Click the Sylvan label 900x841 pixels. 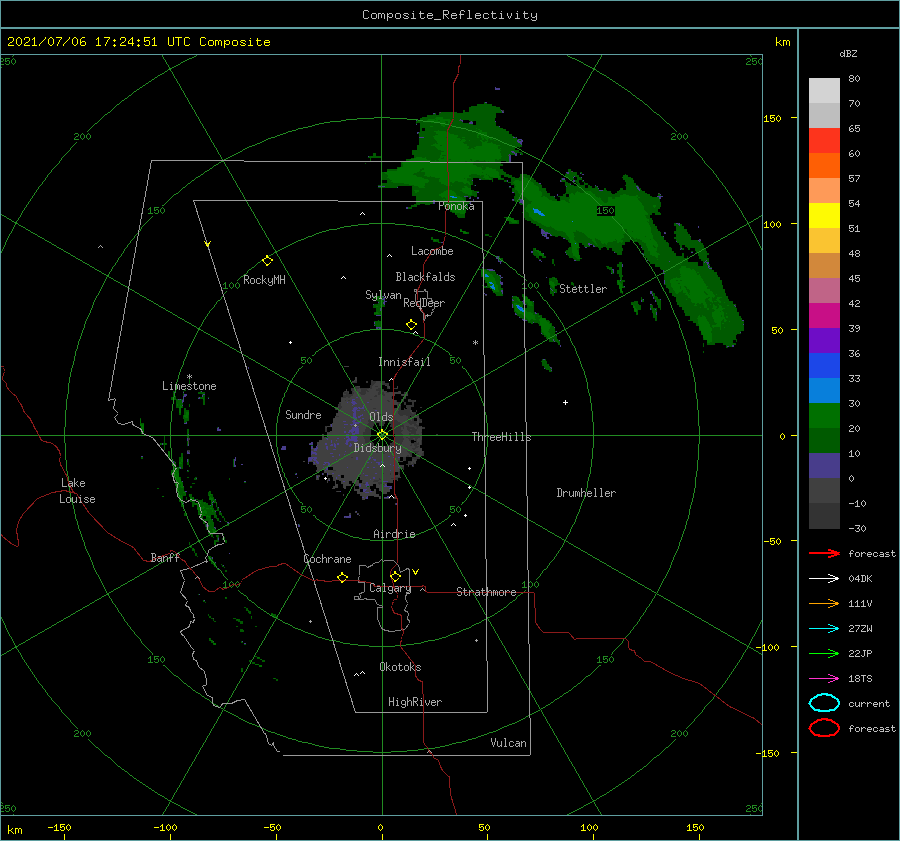pyautogui.click(x=383, y=295)
